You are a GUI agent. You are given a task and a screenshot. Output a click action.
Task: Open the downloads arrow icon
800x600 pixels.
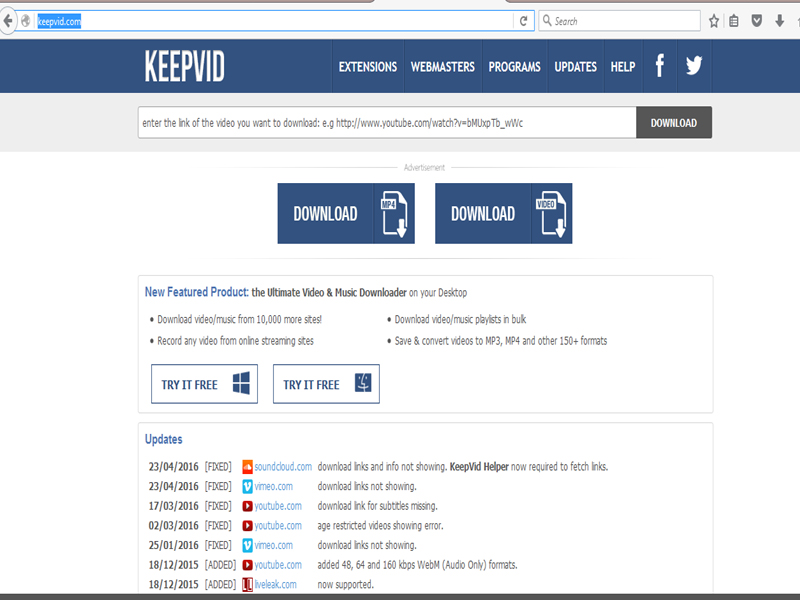[x=780, y=21]
